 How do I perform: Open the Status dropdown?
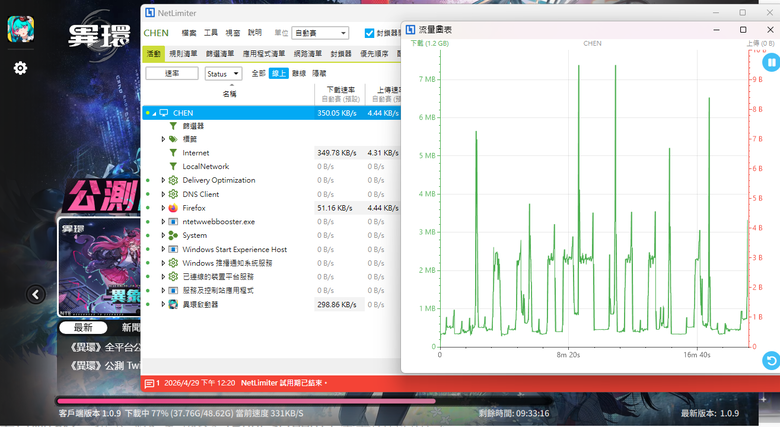[x=223, y=74]
